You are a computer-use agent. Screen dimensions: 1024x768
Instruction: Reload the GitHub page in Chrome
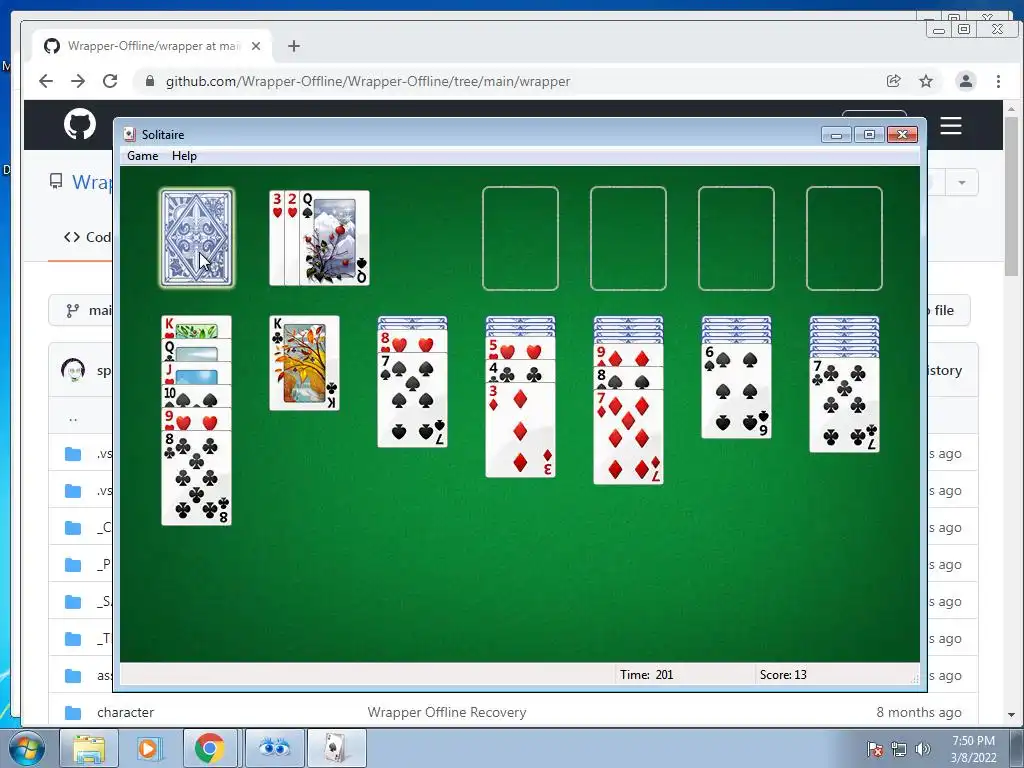(x=110, y=81)
